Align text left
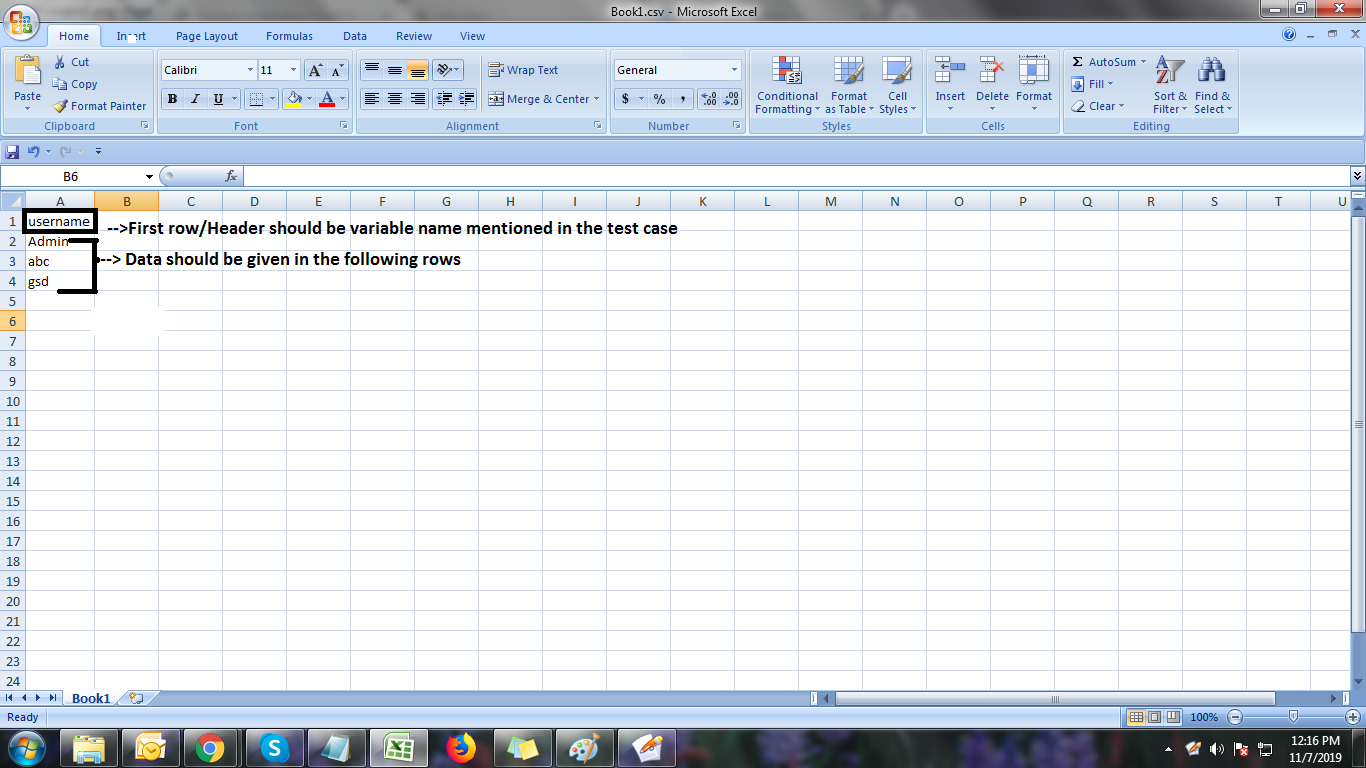1366x768 pixels. (371, 99)
